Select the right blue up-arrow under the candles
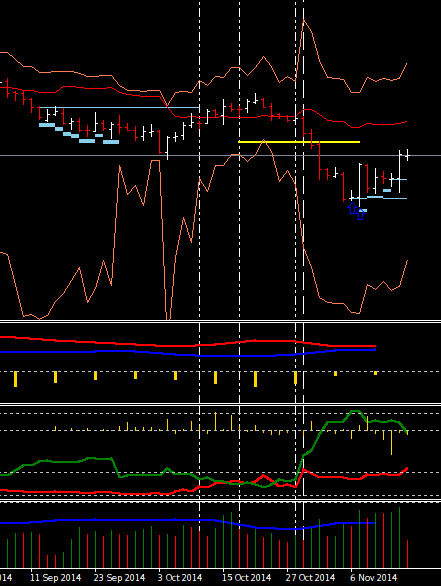Image resolution: width=441 pixels, height=586 pixels. pos(361,214)
